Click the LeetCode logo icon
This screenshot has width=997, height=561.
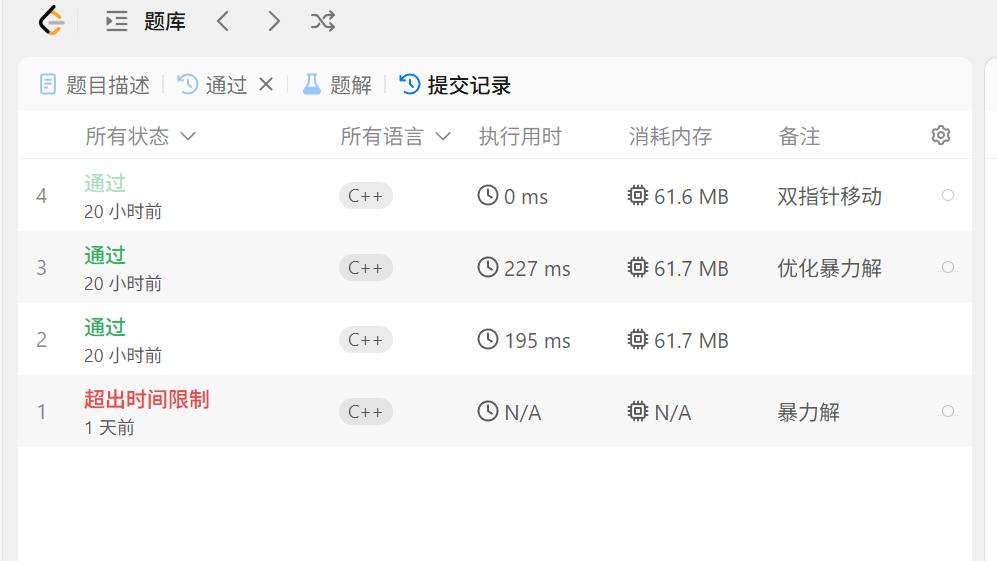[52, 21]
